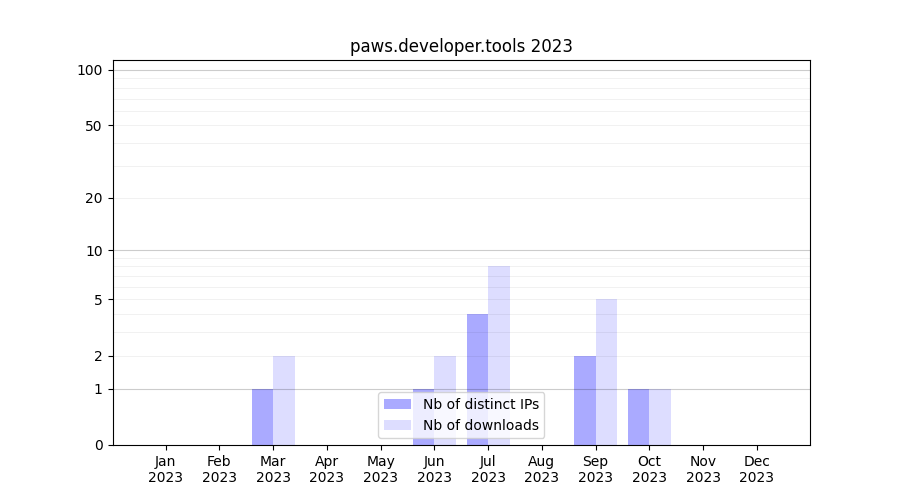Select the Aug 2023 x-axis label
900x500 pixels.
(542, 469)
